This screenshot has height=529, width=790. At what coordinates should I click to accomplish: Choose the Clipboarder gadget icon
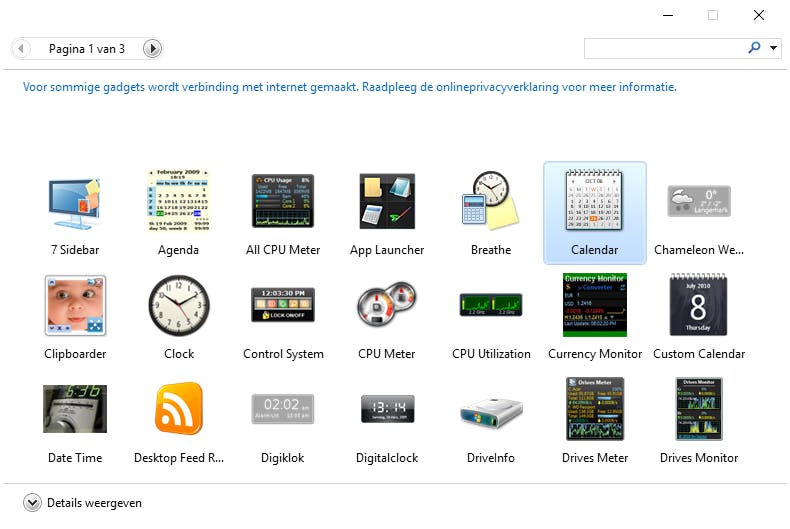pyautogui.click(x=75, y=305)
